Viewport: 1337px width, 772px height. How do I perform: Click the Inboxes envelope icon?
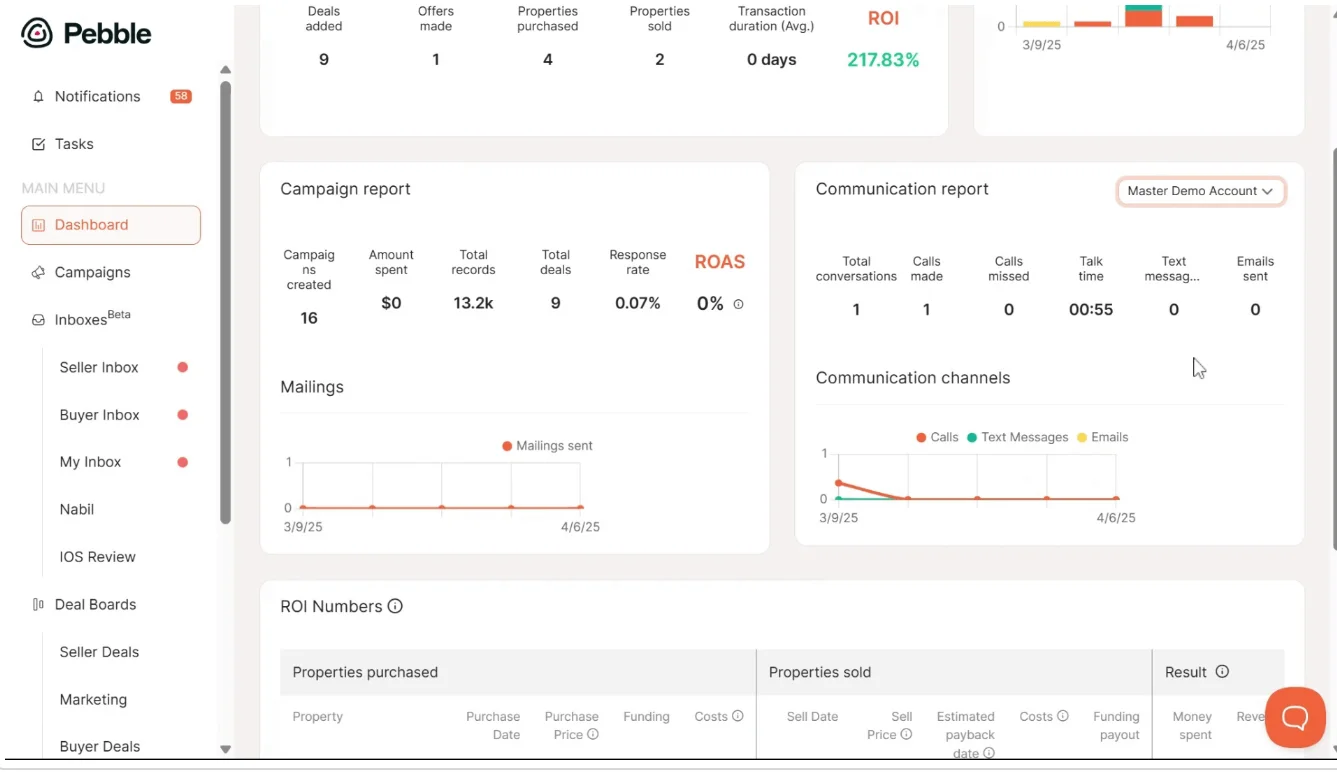click(38, 320)
